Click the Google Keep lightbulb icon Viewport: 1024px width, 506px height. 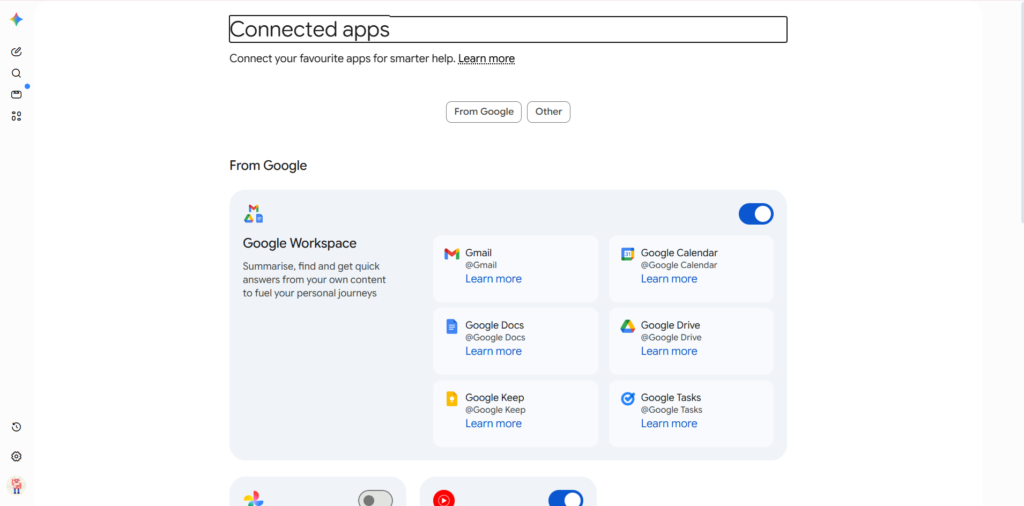pos(451,399)
